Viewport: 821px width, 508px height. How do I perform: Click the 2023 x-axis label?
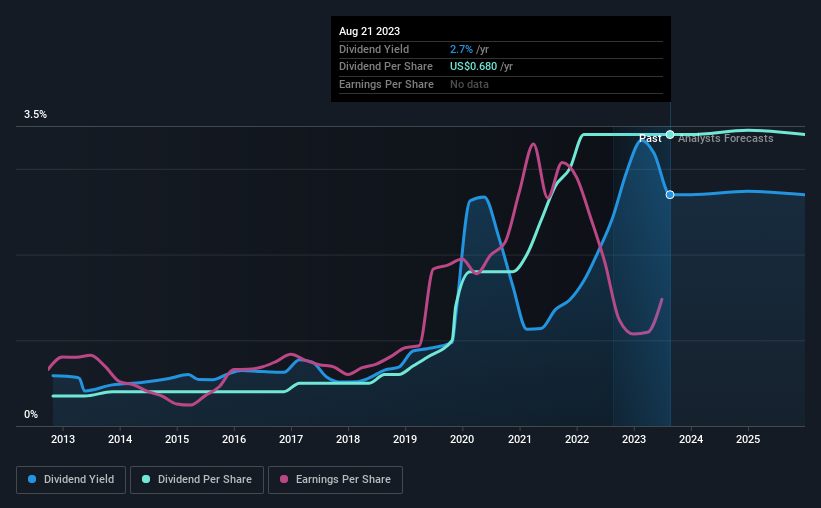[634, 439]
